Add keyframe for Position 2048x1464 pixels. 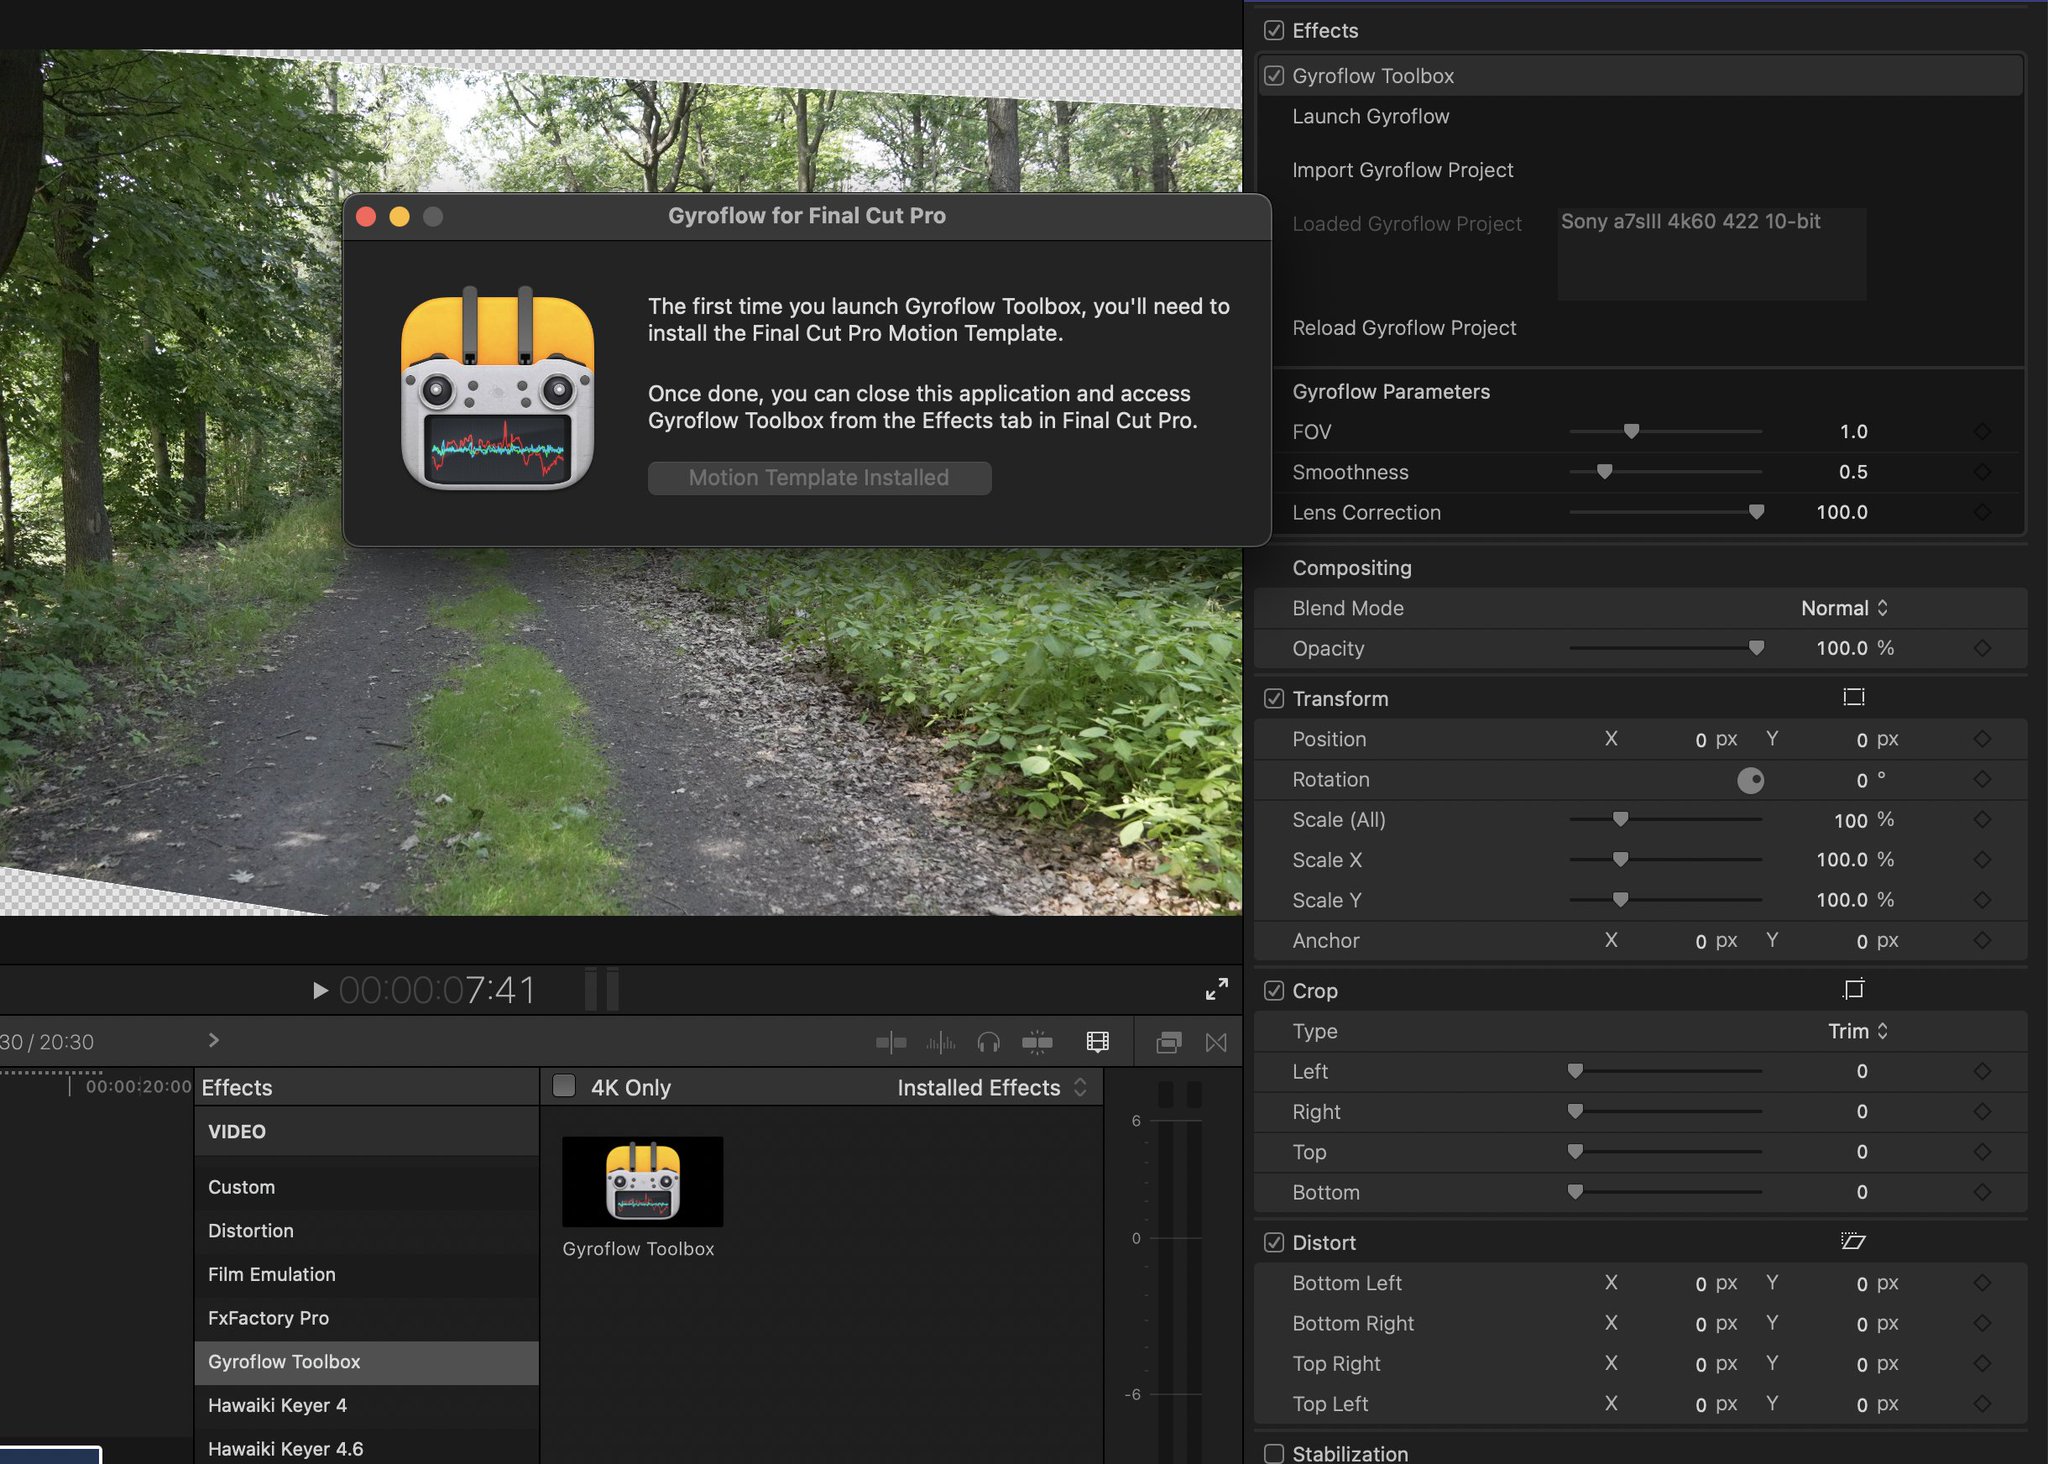pos(1982,739)
